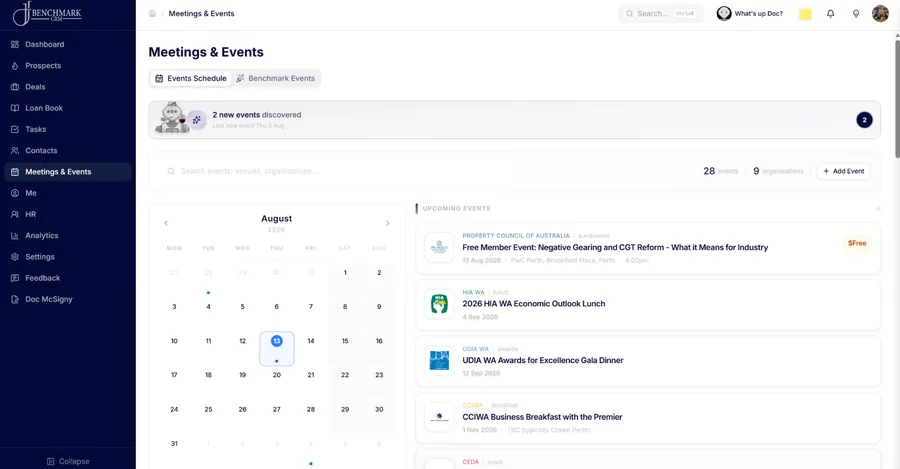Click the 28 events counter

click(721, 171)
